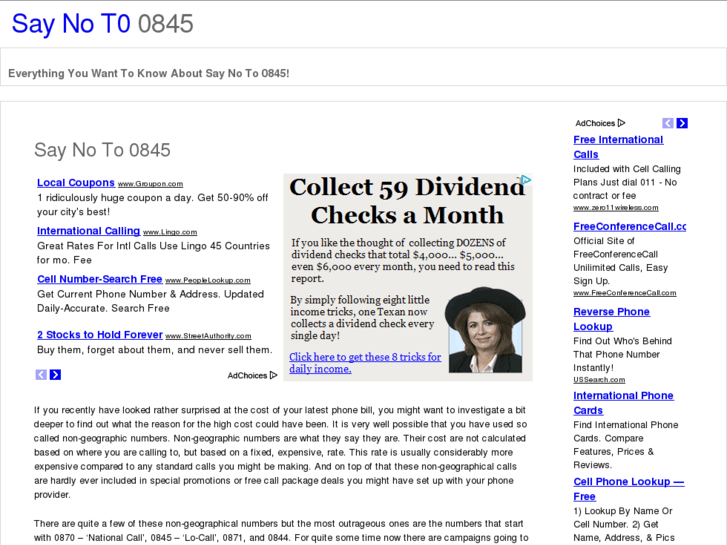Visit the www.StreetAuthority.com link

click(208, 336)
